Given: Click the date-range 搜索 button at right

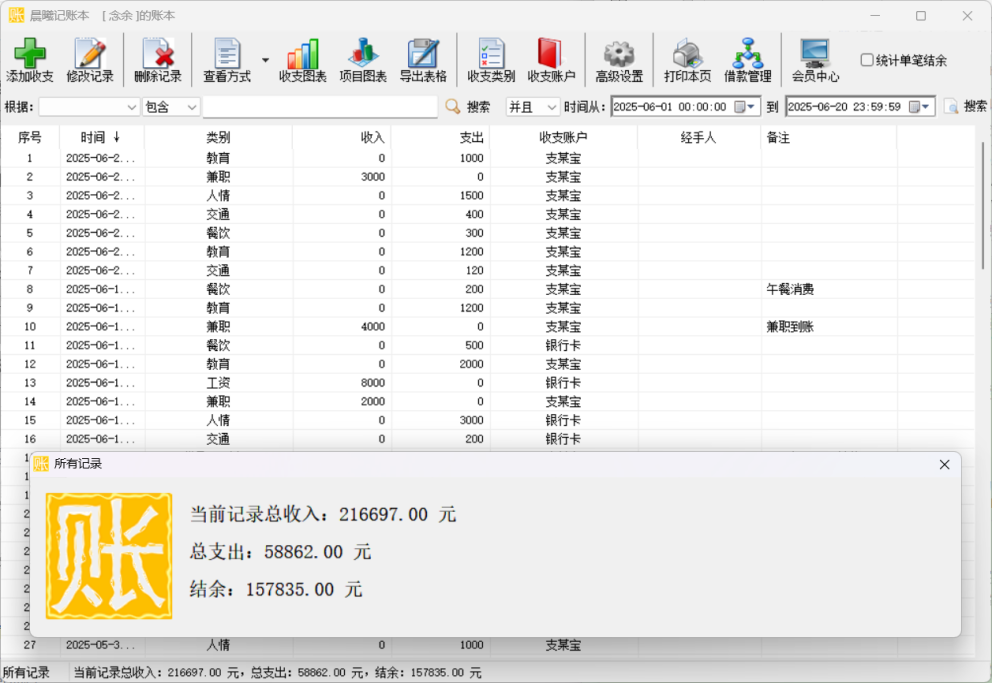Looking at the screenshot, I should [965, 107].
